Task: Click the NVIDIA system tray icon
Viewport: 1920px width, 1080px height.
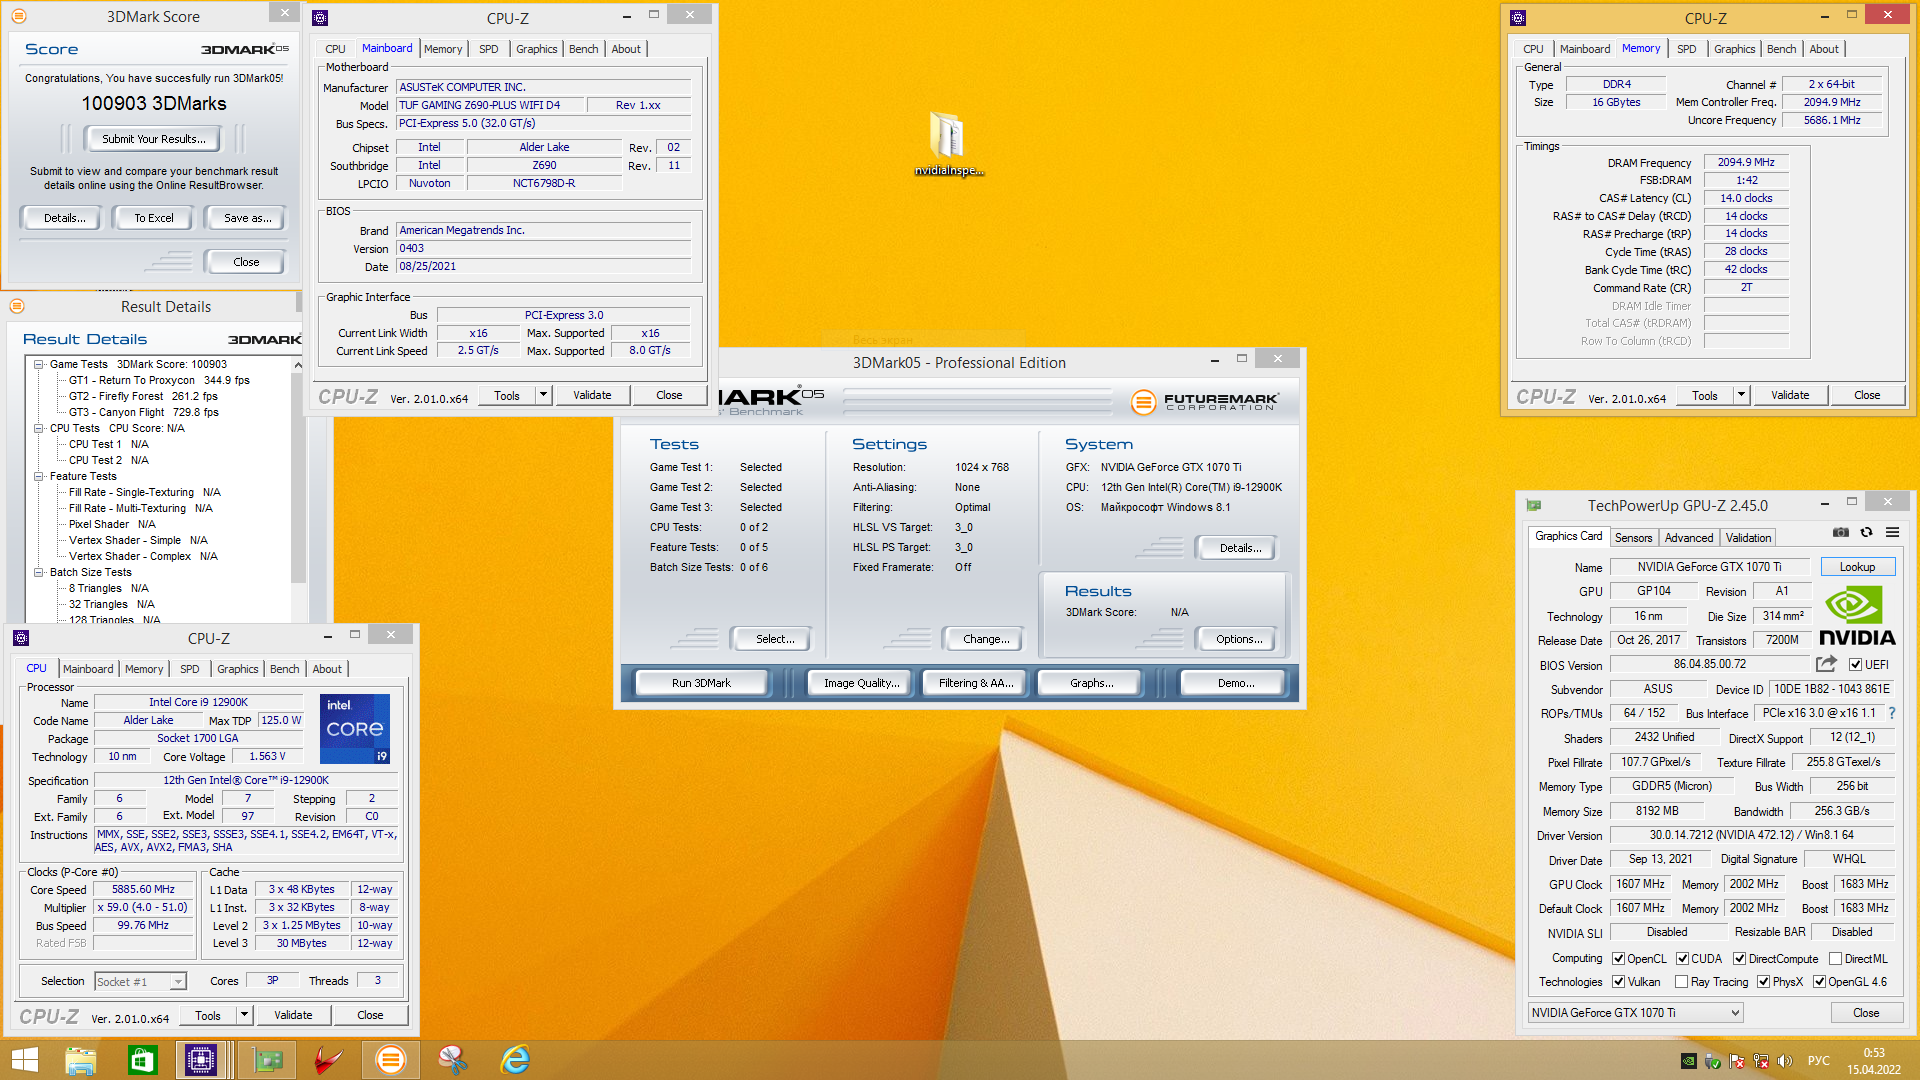Action: click(x=1689, y=1061)
